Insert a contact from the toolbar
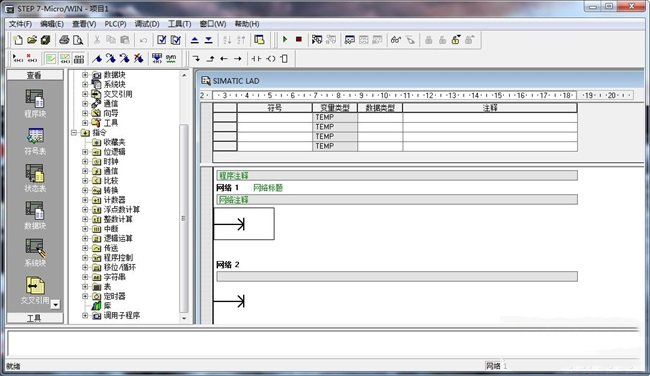Image resolution: width=650 pixels, height=376 pixels. (257, 58)
